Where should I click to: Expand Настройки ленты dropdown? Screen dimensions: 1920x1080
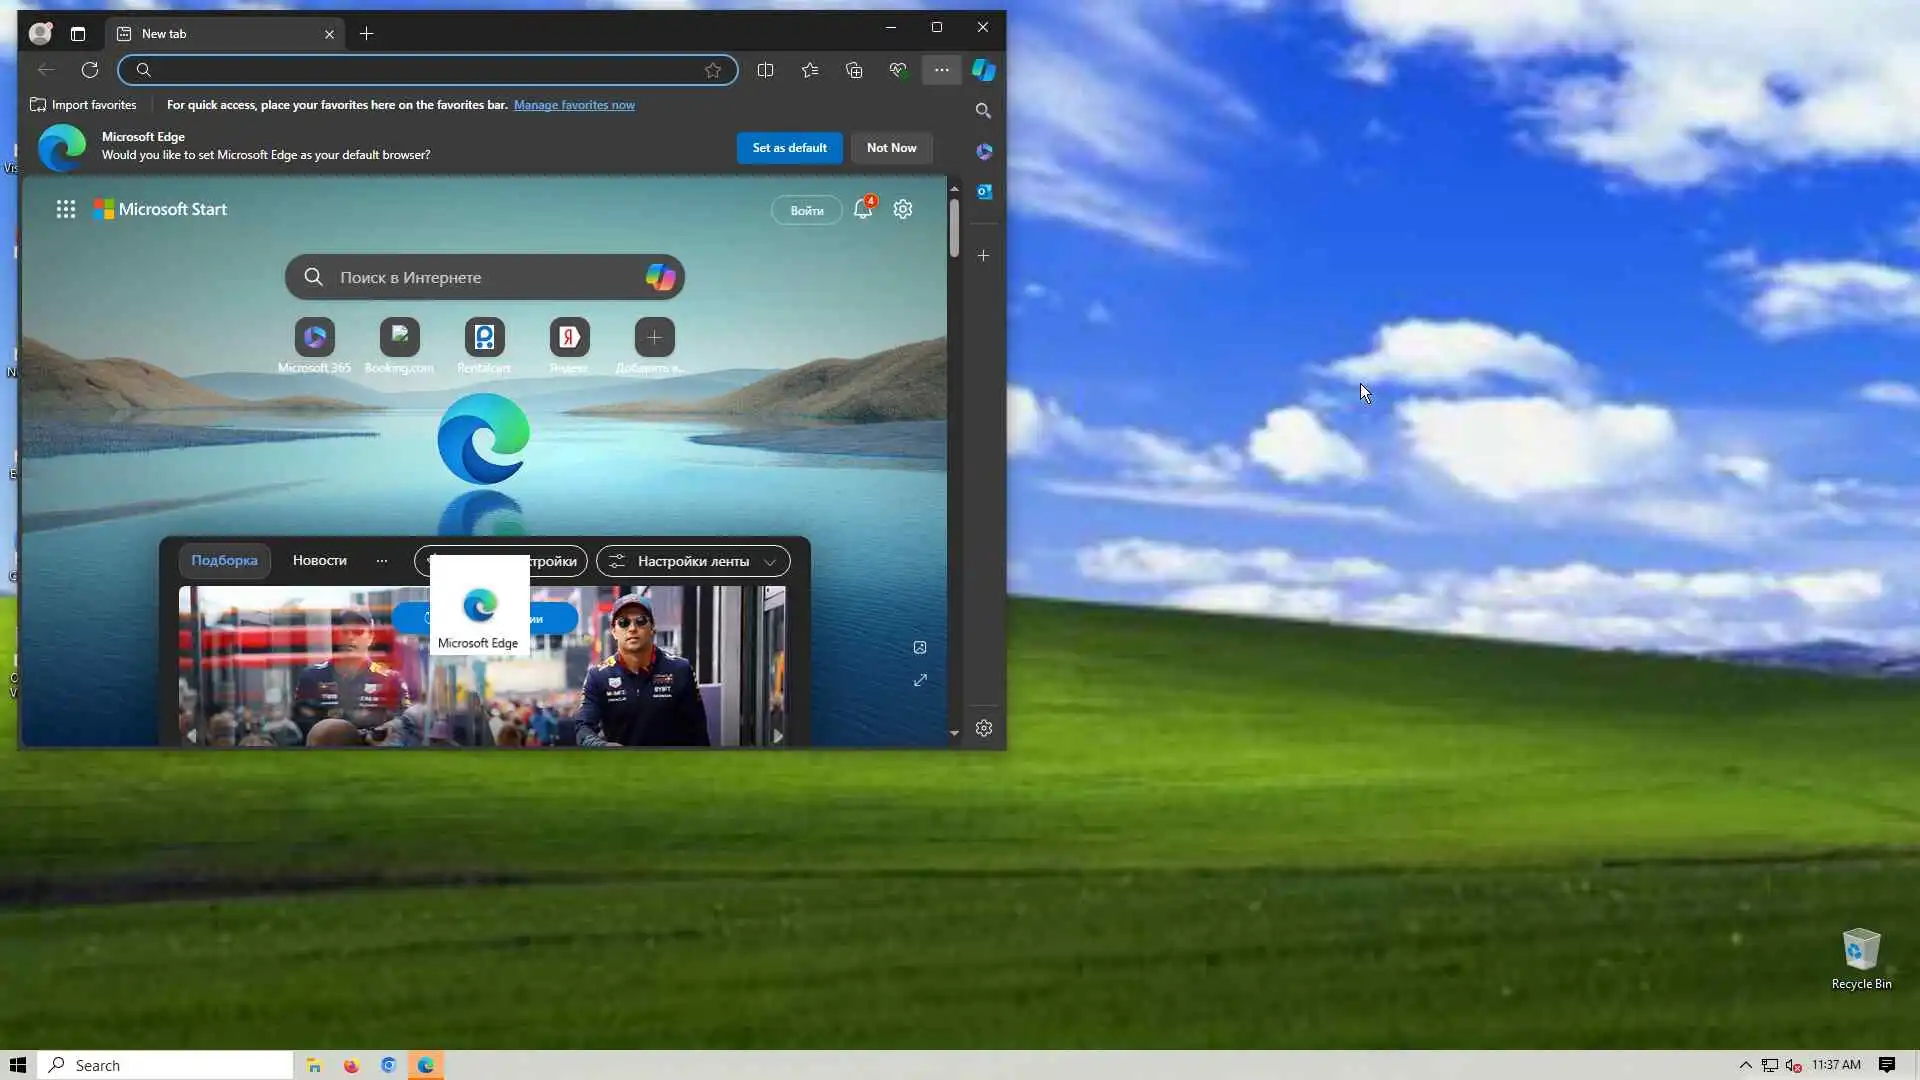[693, 561]
